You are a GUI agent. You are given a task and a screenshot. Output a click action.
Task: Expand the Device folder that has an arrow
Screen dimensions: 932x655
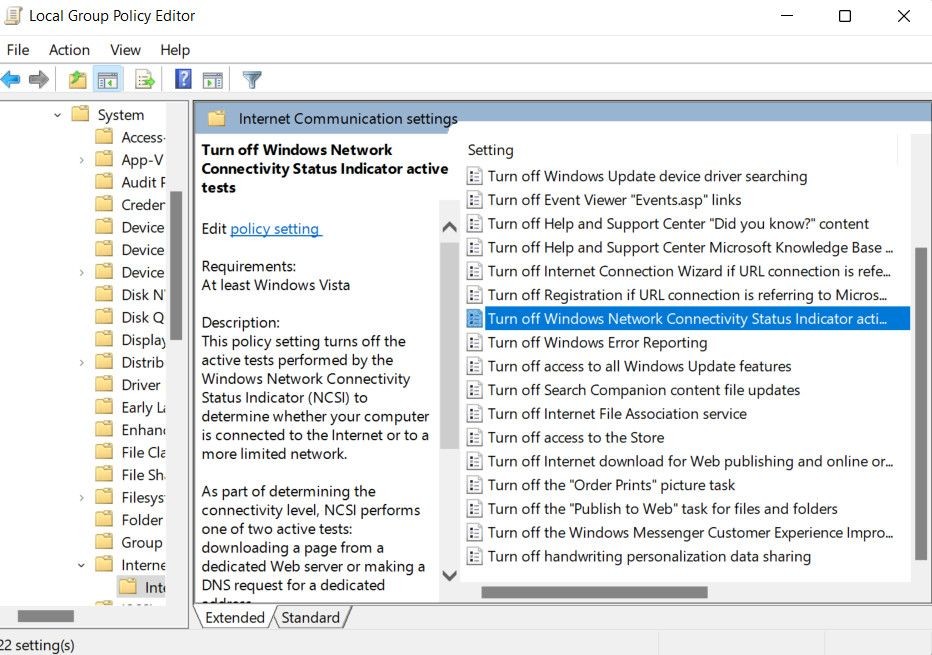point(81,272)
